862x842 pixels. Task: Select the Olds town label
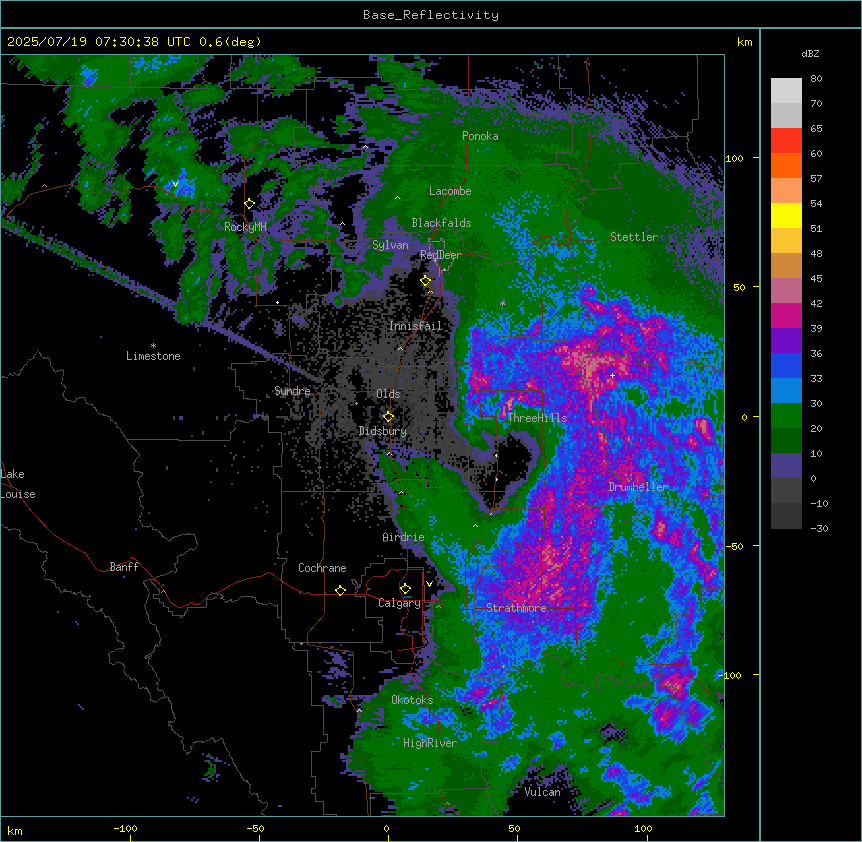tap(388, 394)
